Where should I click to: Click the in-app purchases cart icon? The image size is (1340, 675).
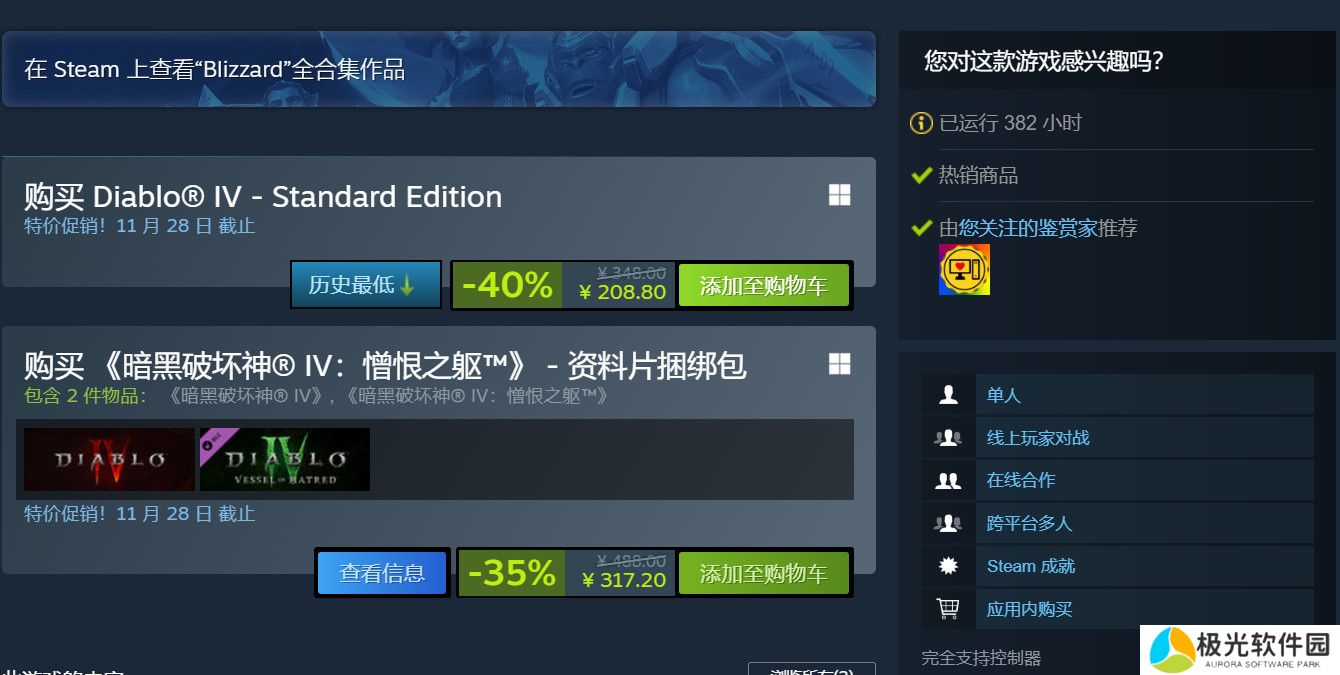coord(948,608)
